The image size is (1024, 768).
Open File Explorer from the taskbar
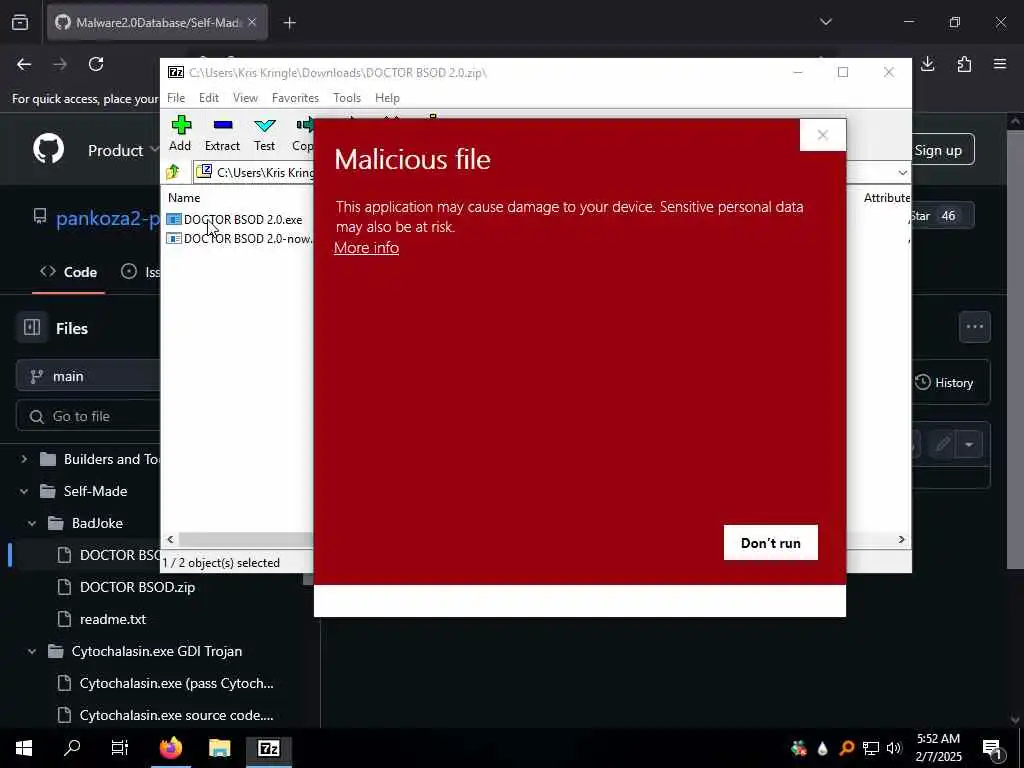point(219,748)
